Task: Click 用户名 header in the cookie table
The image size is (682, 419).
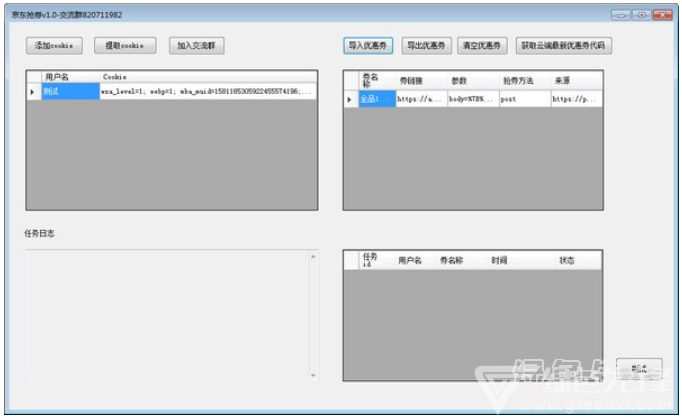Action: (70, 77)
